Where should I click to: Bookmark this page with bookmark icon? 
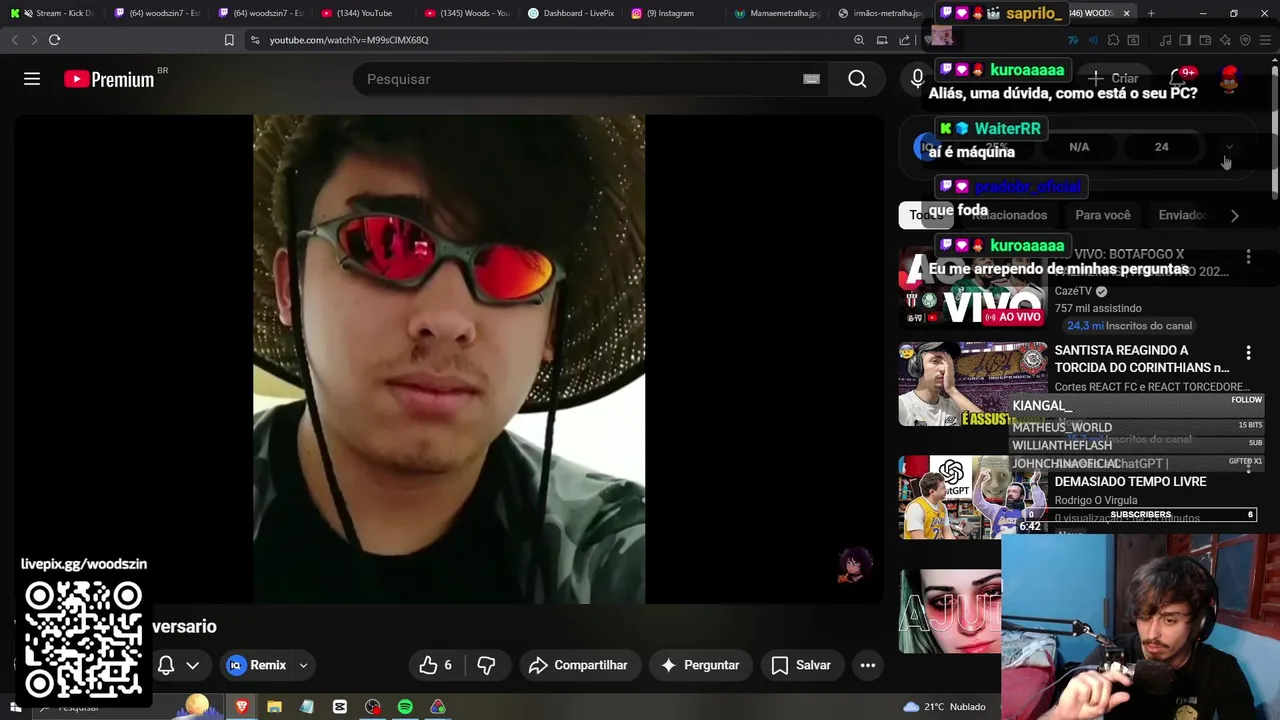[229, 40]
